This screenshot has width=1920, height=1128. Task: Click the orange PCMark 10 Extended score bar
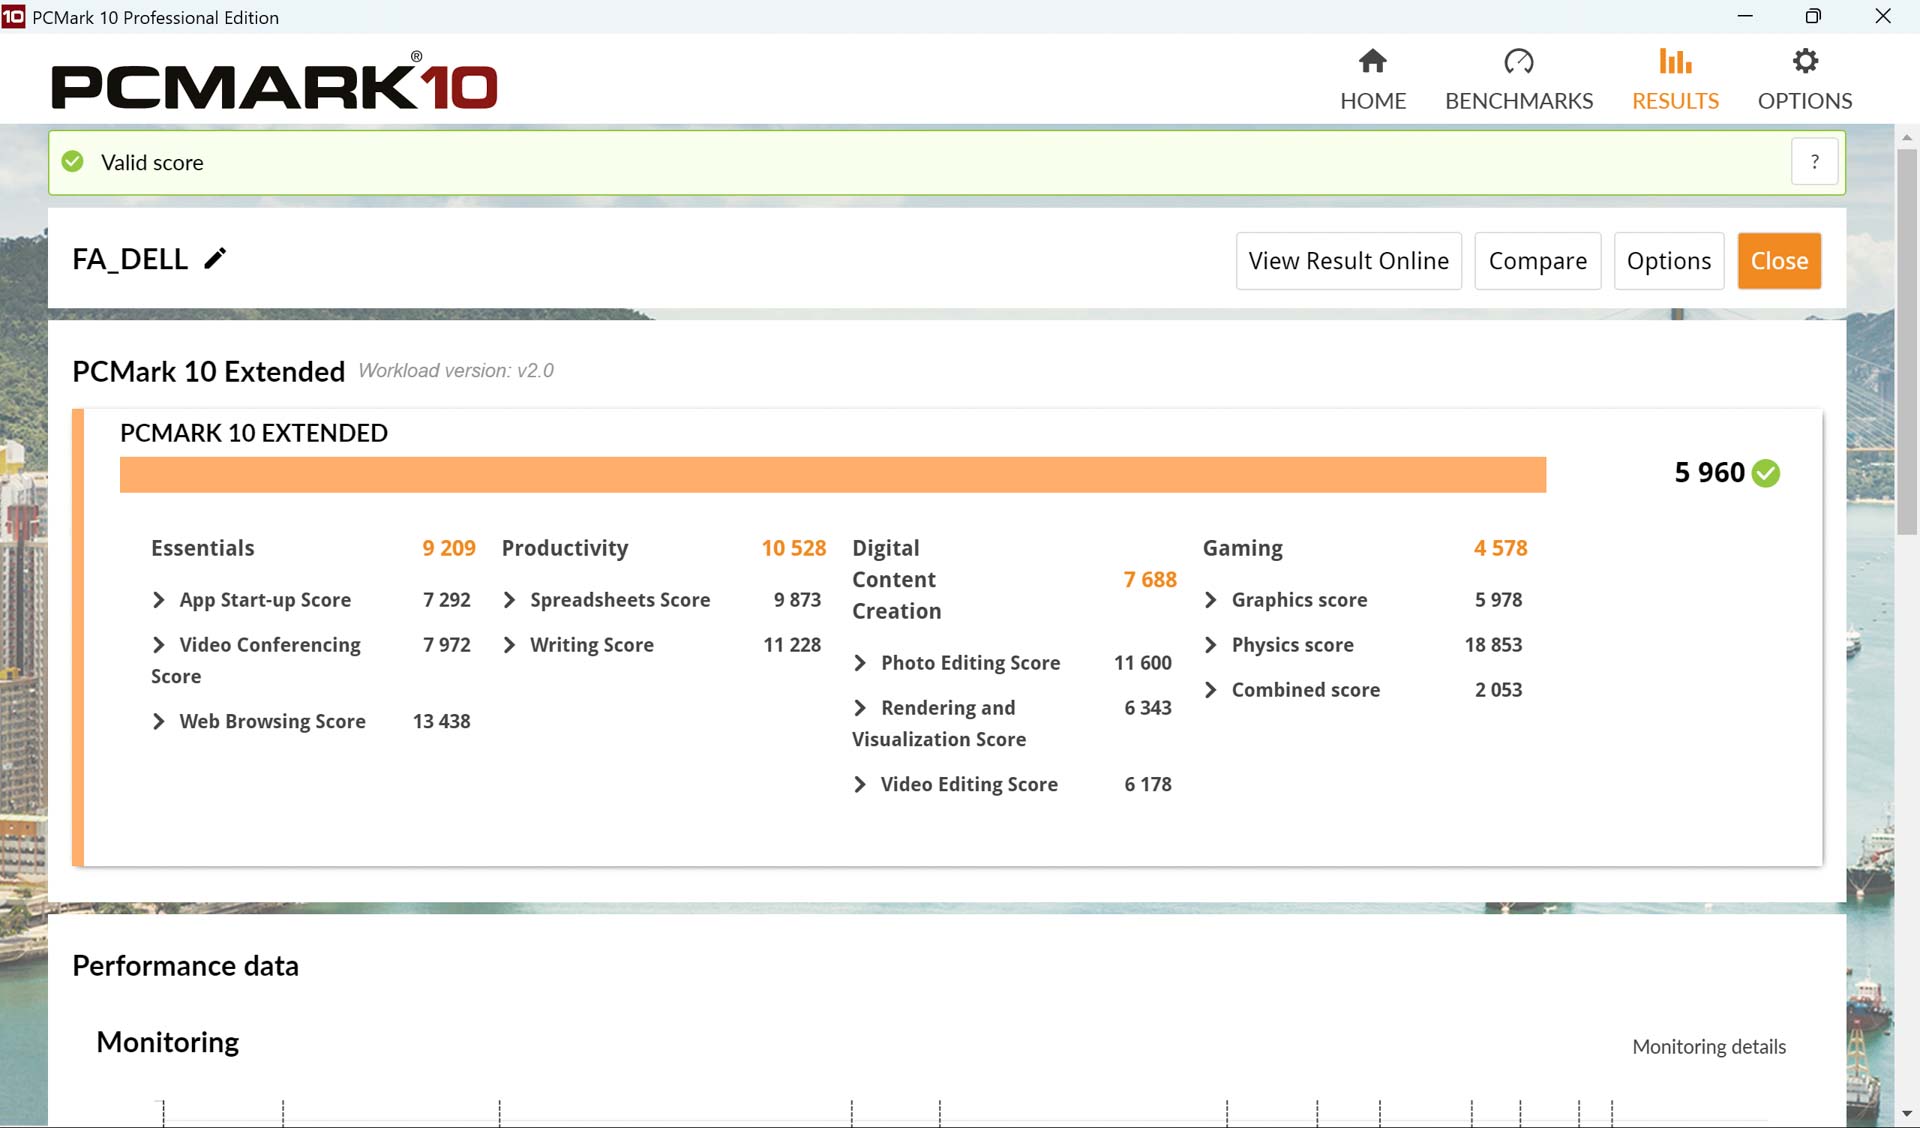point(832,475)
